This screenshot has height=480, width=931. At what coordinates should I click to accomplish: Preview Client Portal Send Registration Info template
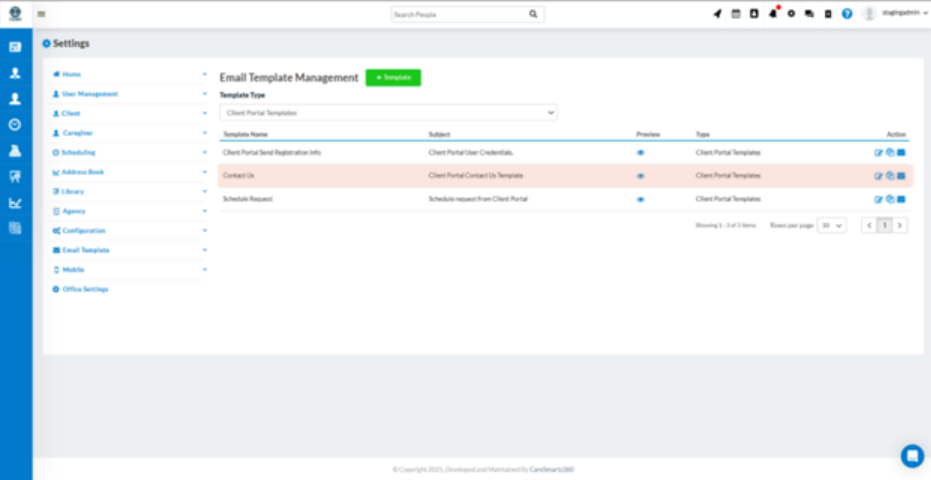(x=640, y=152)
